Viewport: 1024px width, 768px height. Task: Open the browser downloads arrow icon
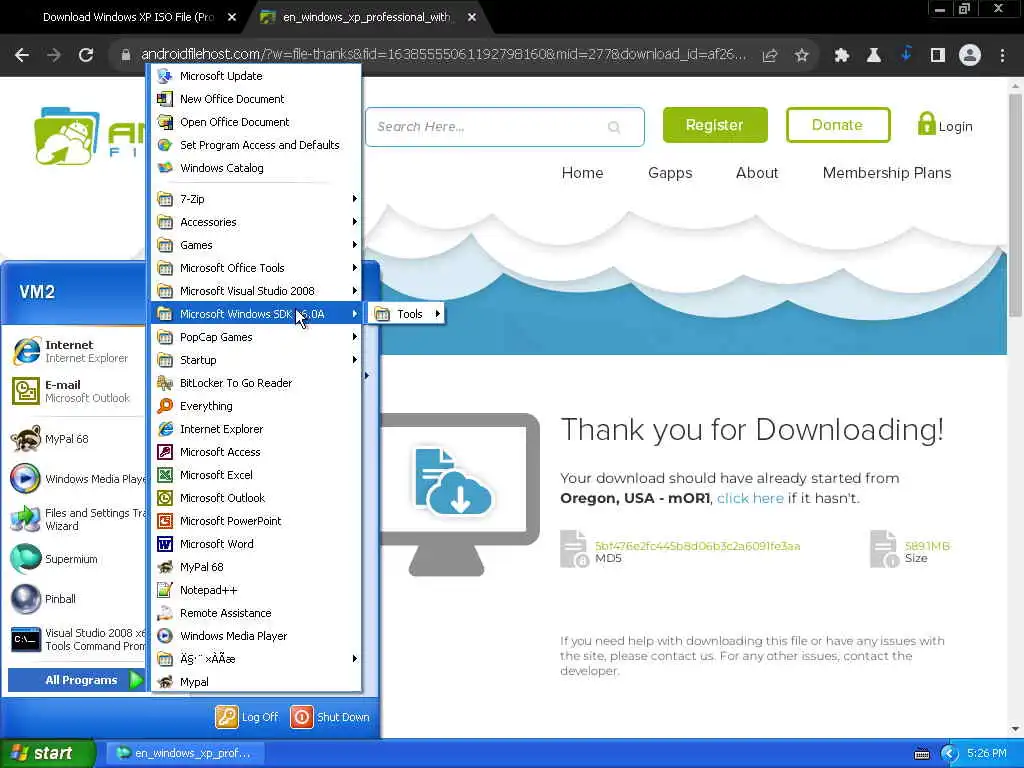(x=906, y=55)
